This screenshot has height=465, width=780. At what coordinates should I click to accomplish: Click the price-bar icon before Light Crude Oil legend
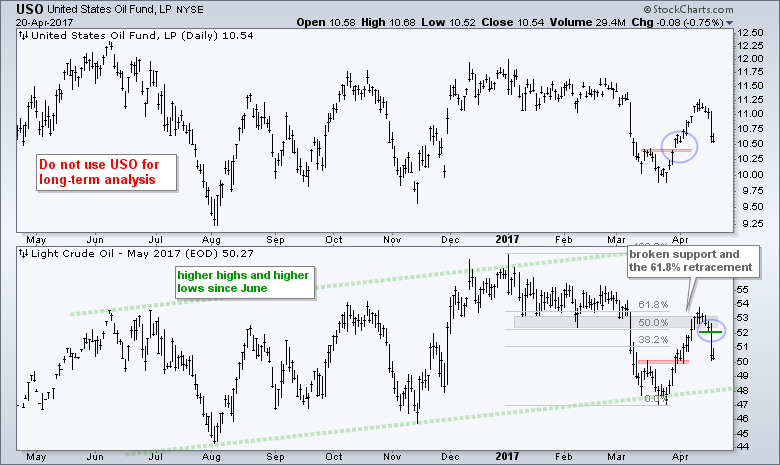pos(23,254)
